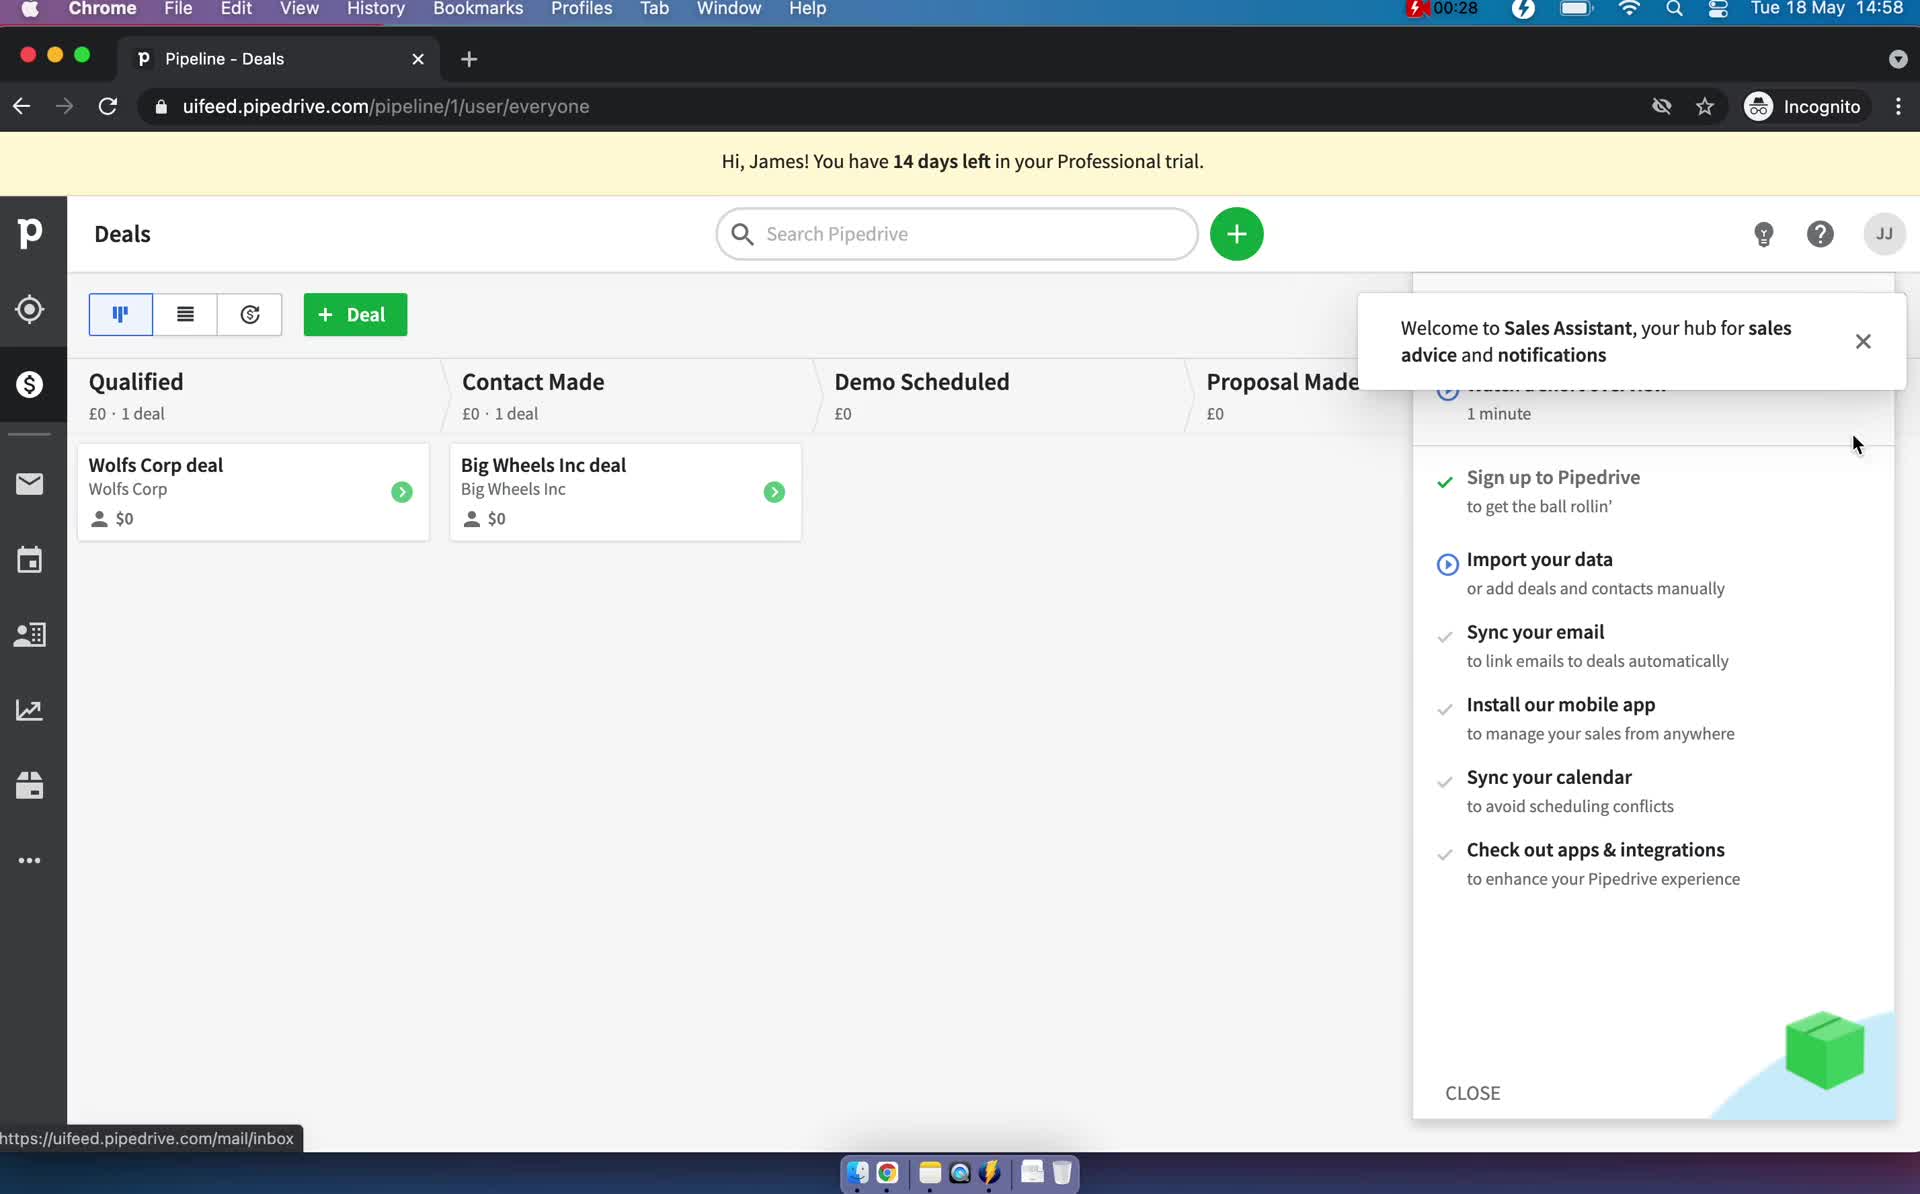Close the Sales Assistant panel
The height and width of the screenshot is (1194, 1920).
pyautogui.click(x=1864, y=341)
